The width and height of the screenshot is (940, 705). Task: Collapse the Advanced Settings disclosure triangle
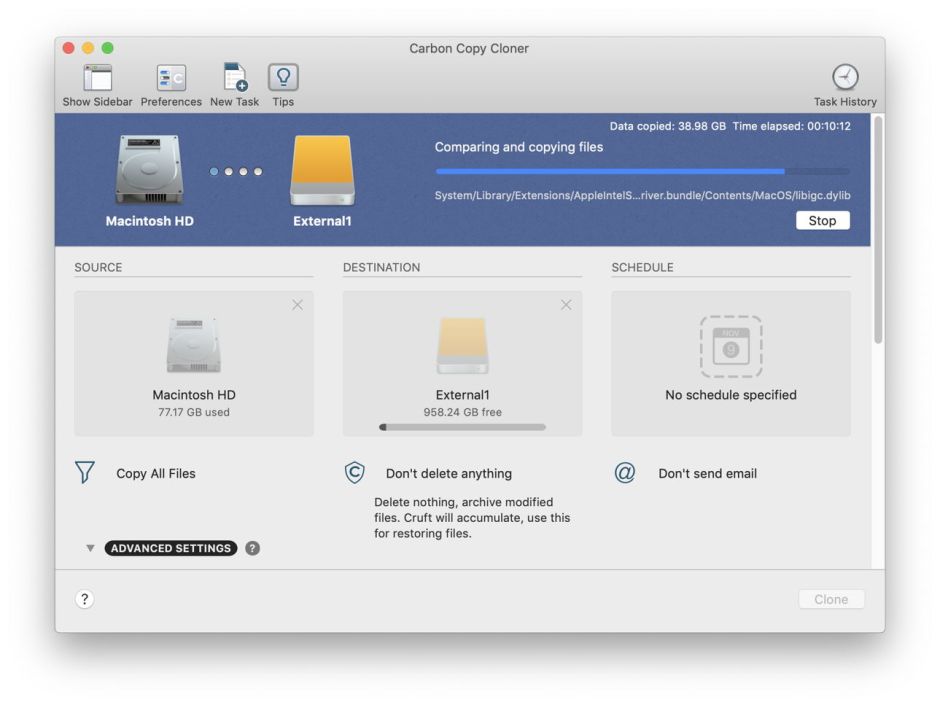(x=90, y=548)
